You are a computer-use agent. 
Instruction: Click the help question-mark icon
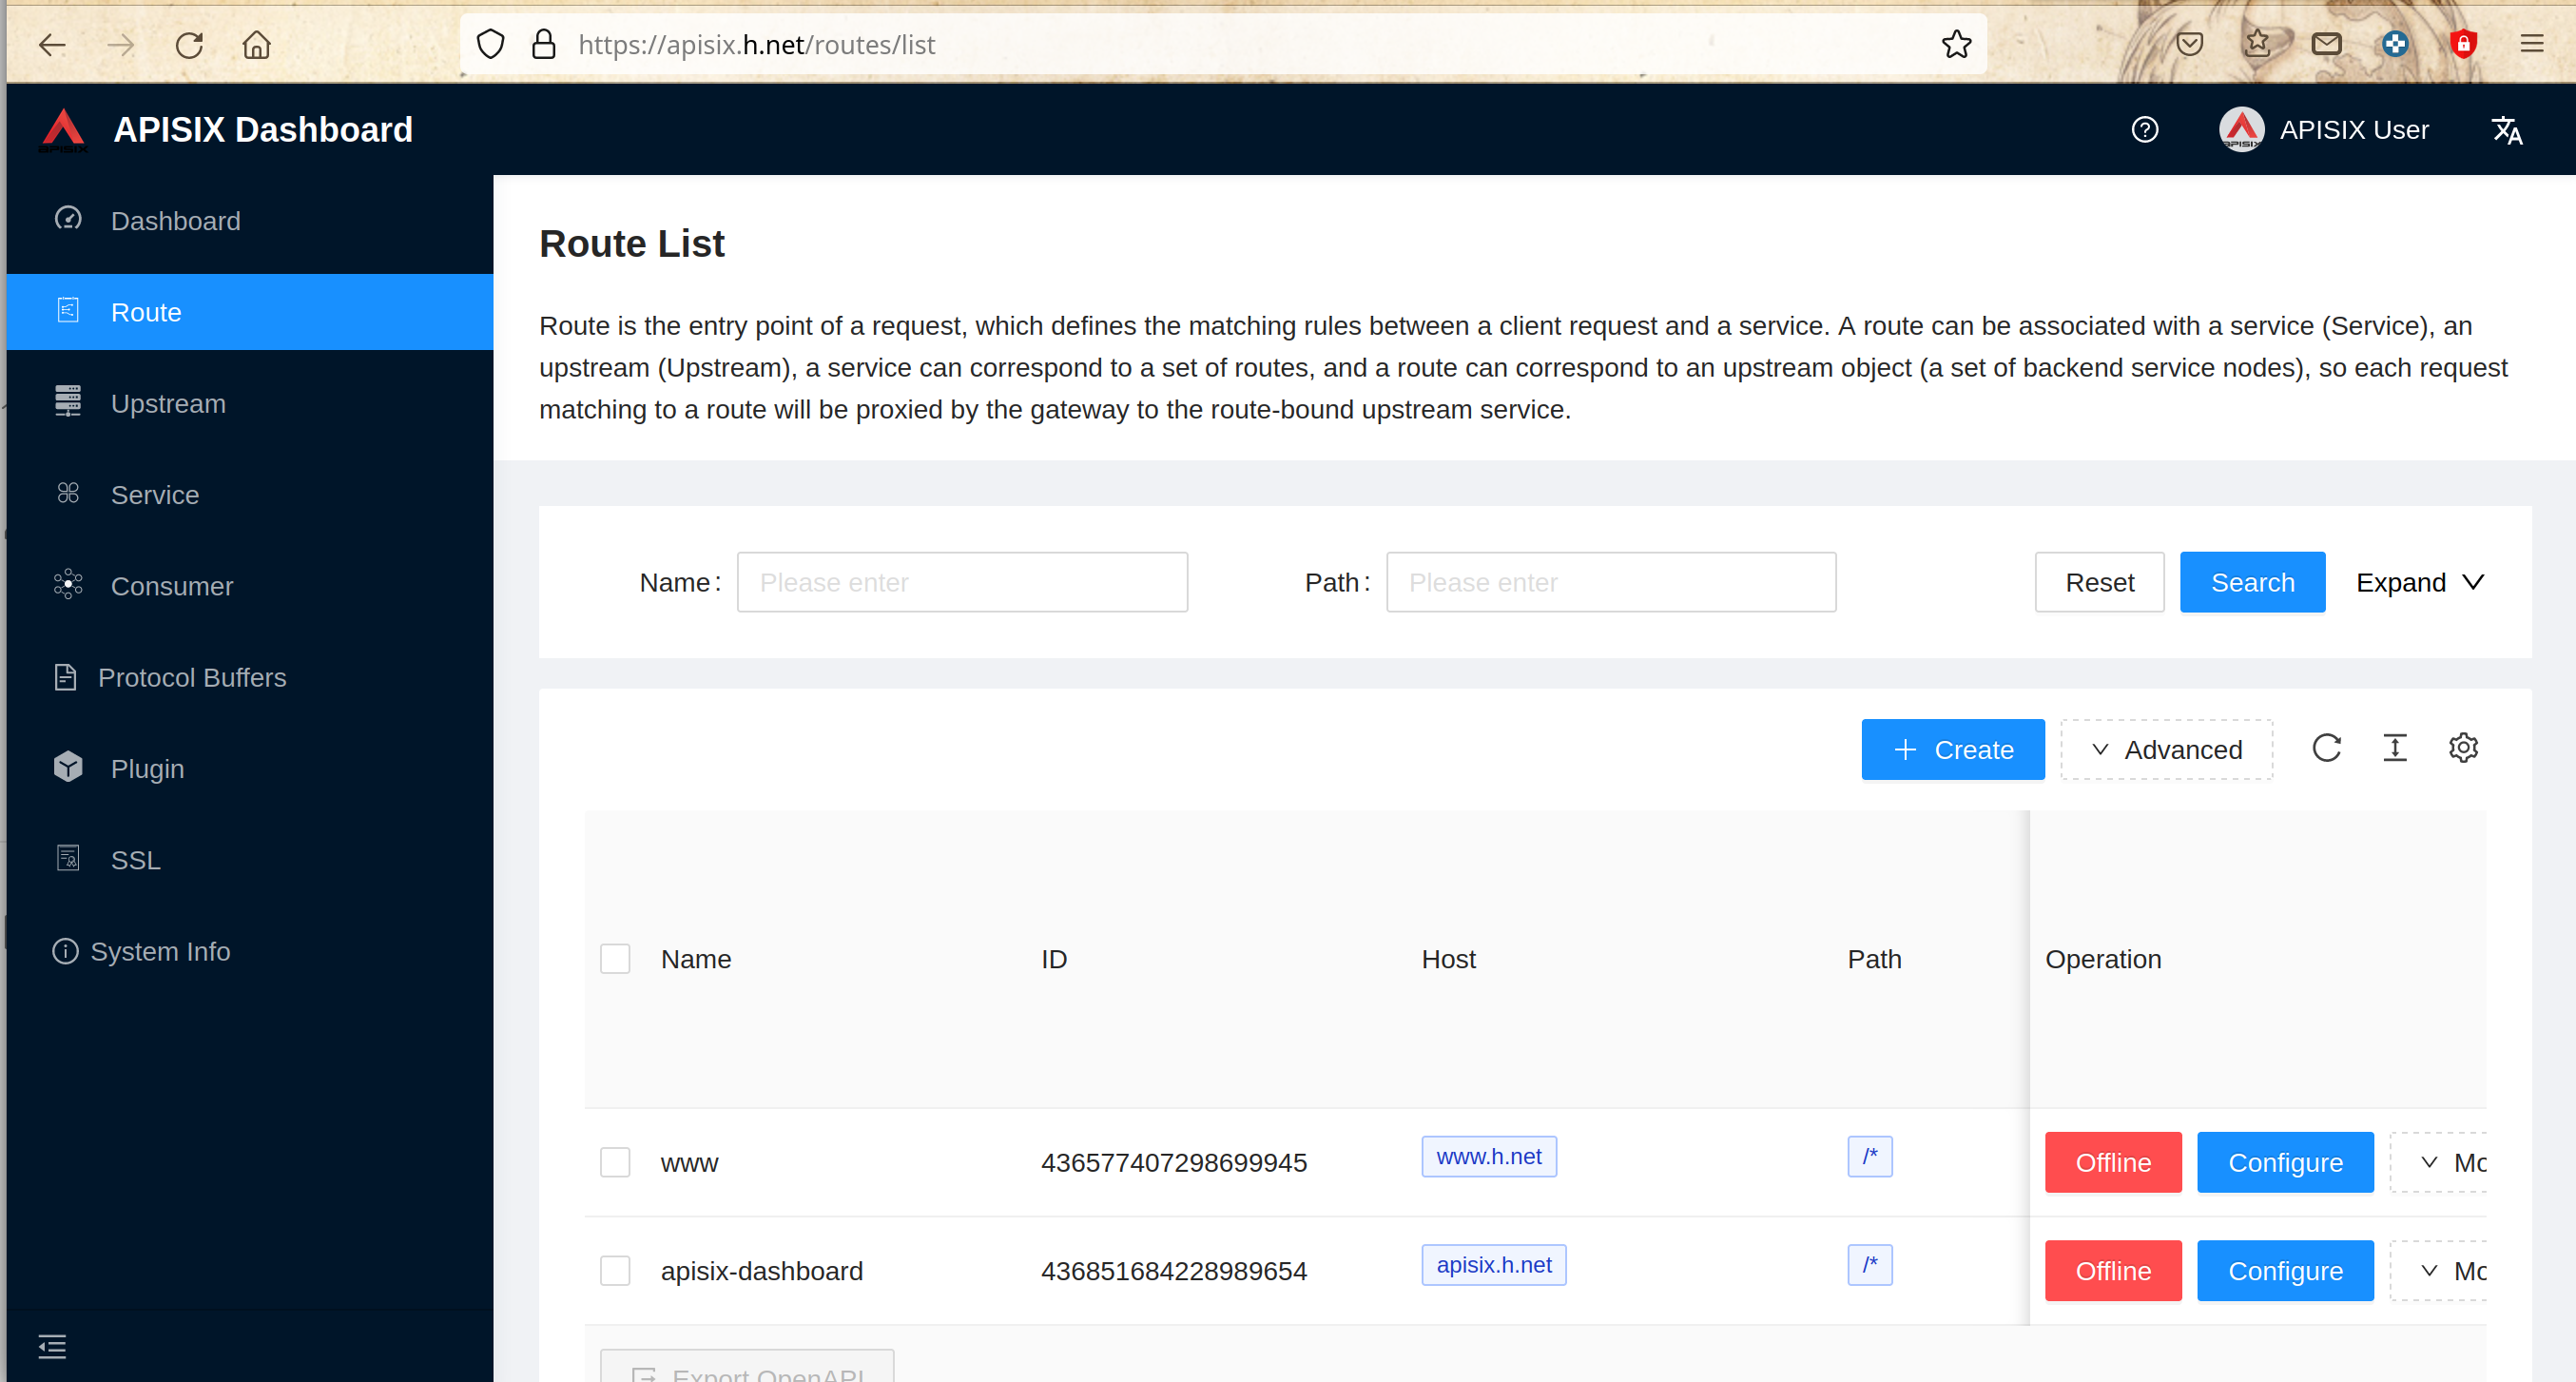2144,130
